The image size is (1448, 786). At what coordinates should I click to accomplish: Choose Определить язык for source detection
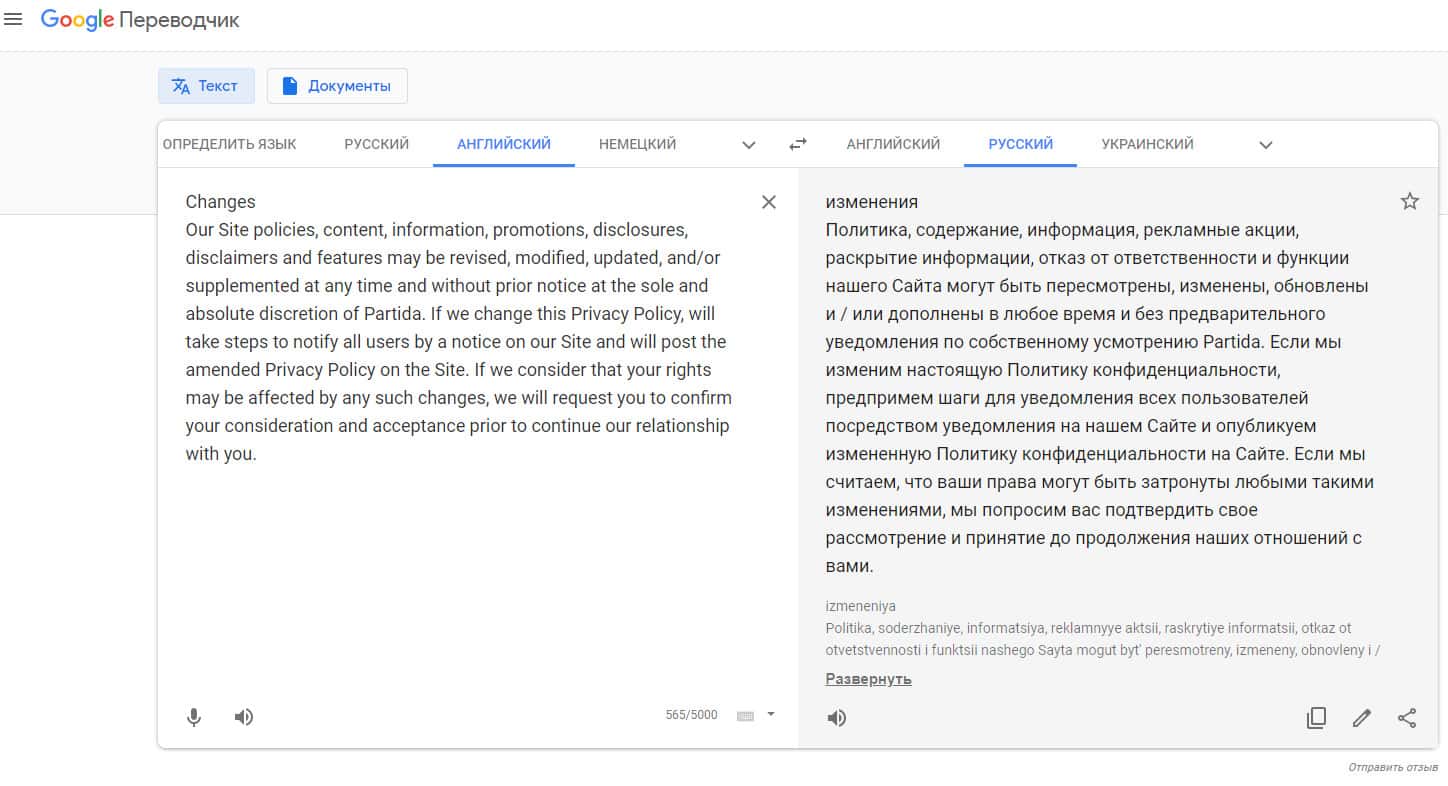tap(229, 144)
